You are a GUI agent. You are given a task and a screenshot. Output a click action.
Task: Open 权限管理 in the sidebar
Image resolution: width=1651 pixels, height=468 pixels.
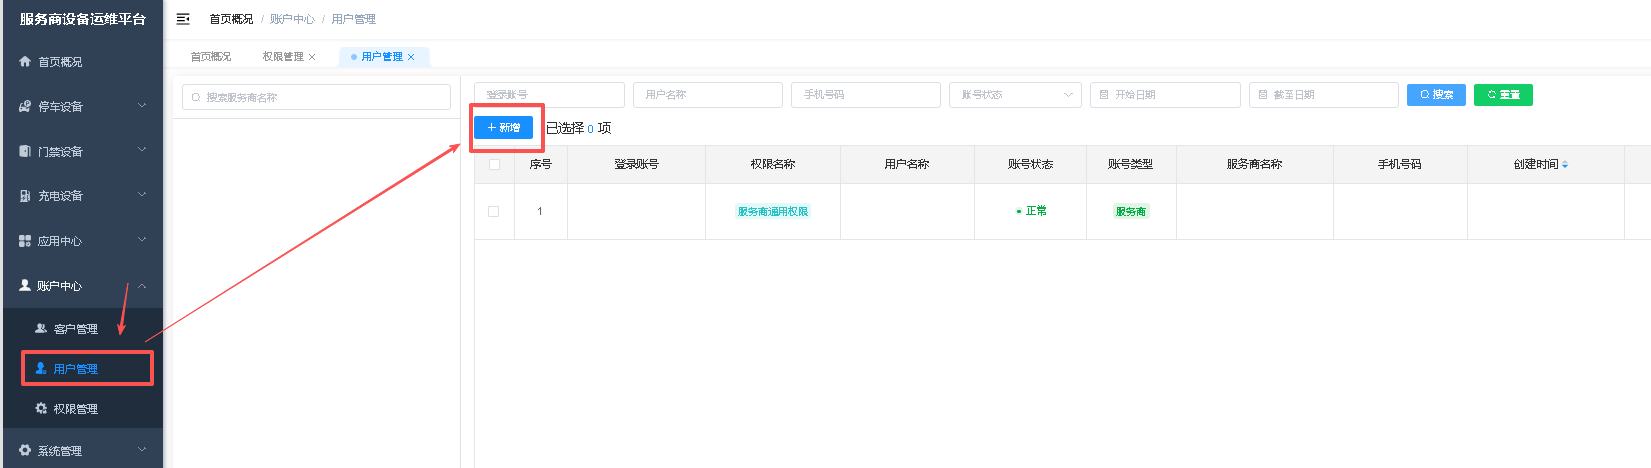coord(81,408)
